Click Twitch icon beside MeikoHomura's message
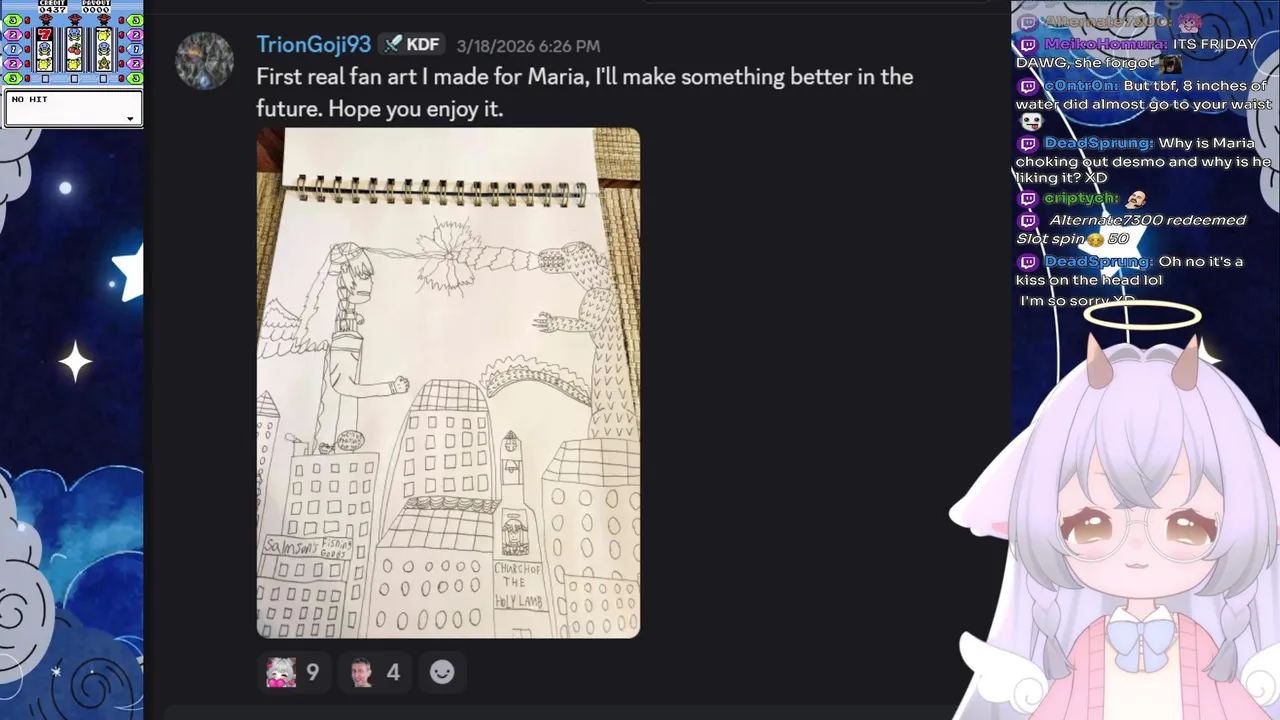This screenshot has height=720, width=1280. pyautogui.click(x=1028, y=45)
